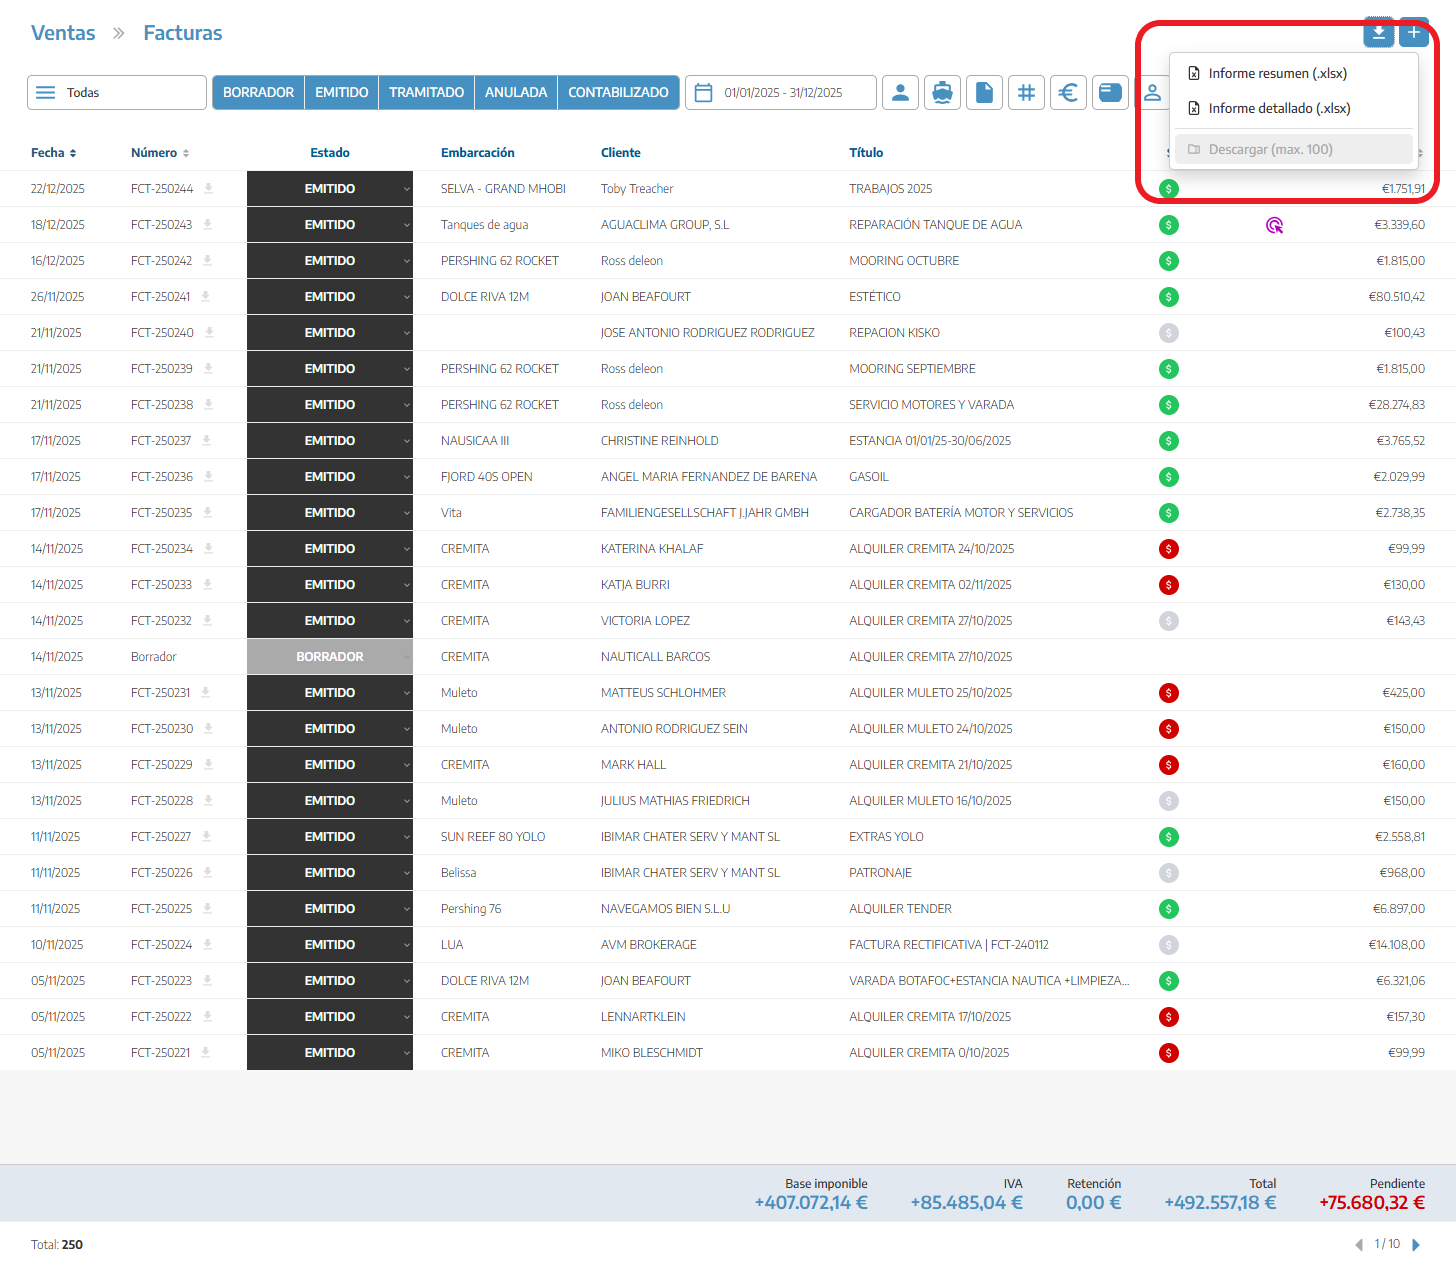The width and height of the screenshot is (1456, 1273).
Task: Click client KATERINA KHALAF
Action: 652,549
